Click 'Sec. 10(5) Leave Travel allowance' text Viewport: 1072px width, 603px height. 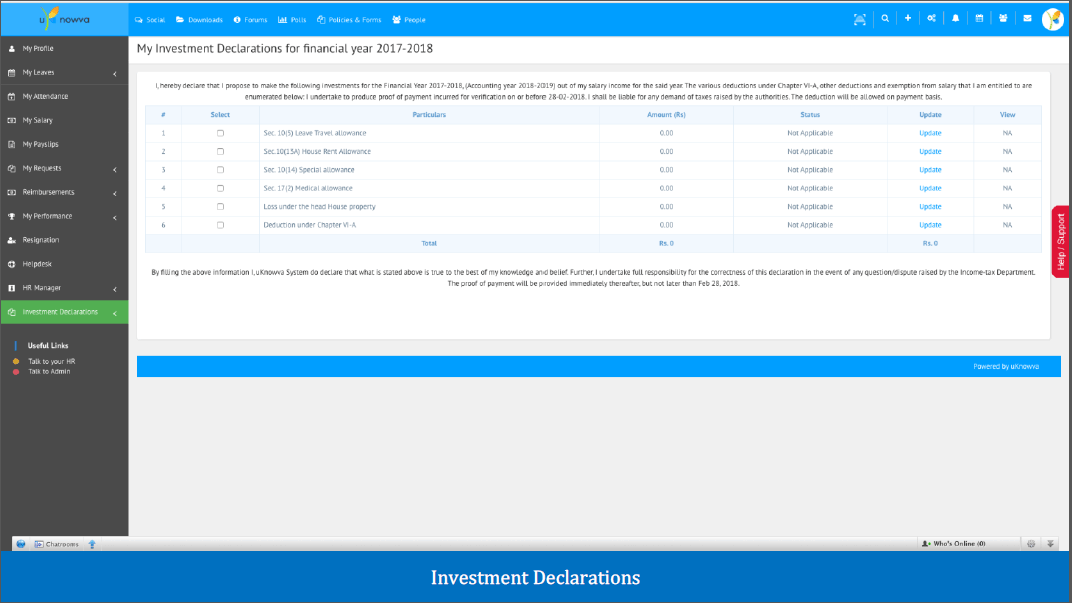tap(314, 133)
